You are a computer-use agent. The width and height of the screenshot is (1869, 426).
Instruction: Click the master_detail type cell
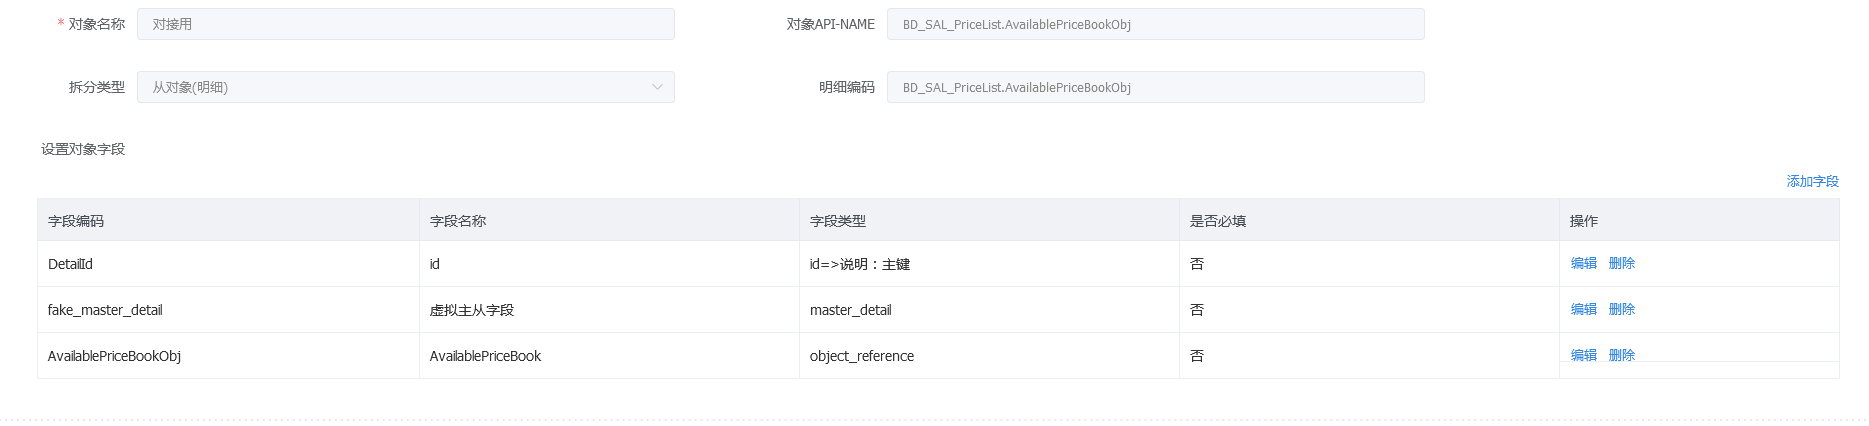point(851,310)
